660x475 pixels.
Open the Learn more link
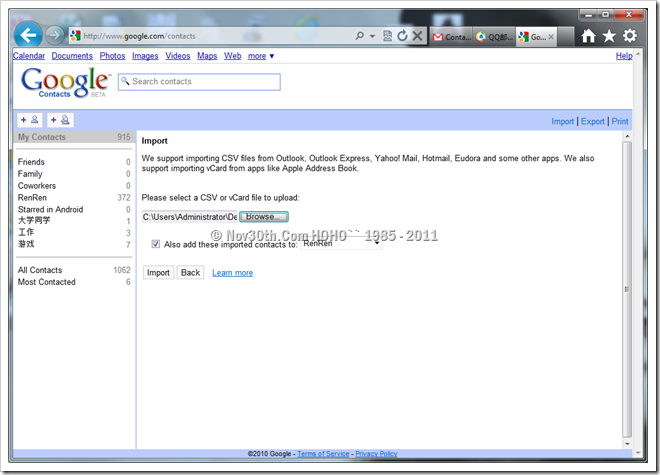tap(232, 273)
